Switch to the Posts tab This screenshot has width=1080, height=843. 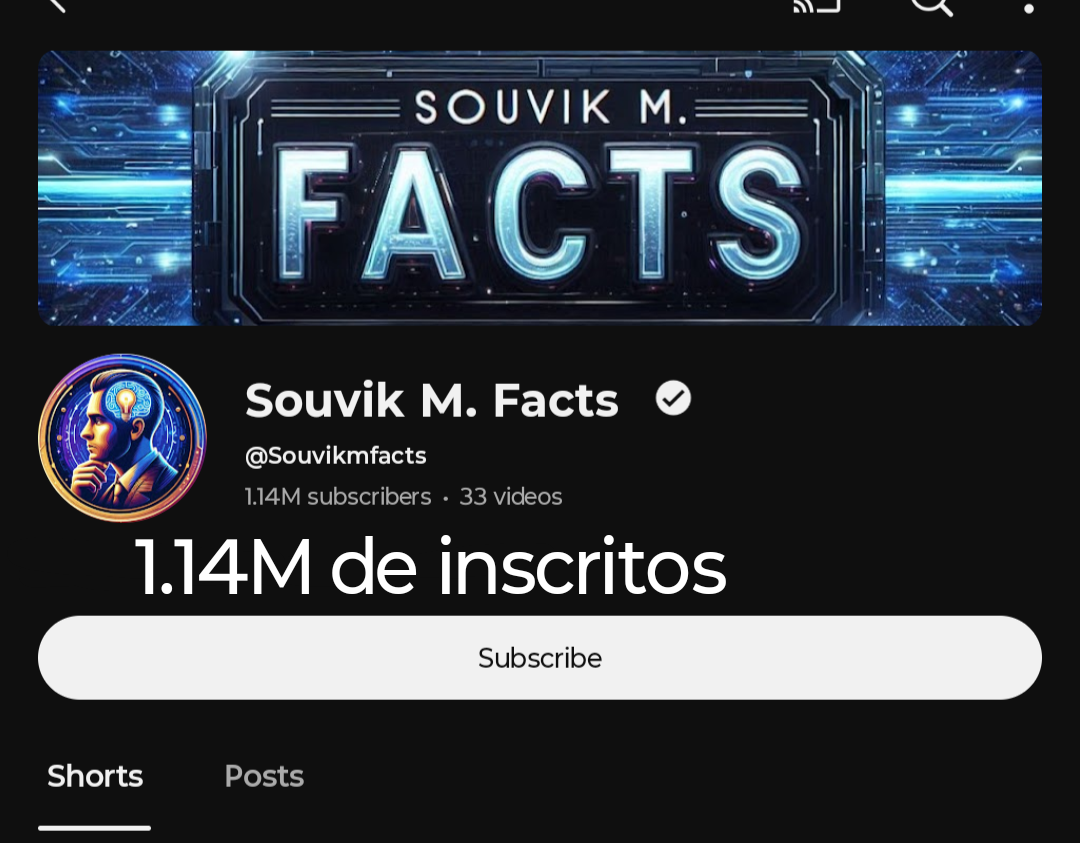264,776
